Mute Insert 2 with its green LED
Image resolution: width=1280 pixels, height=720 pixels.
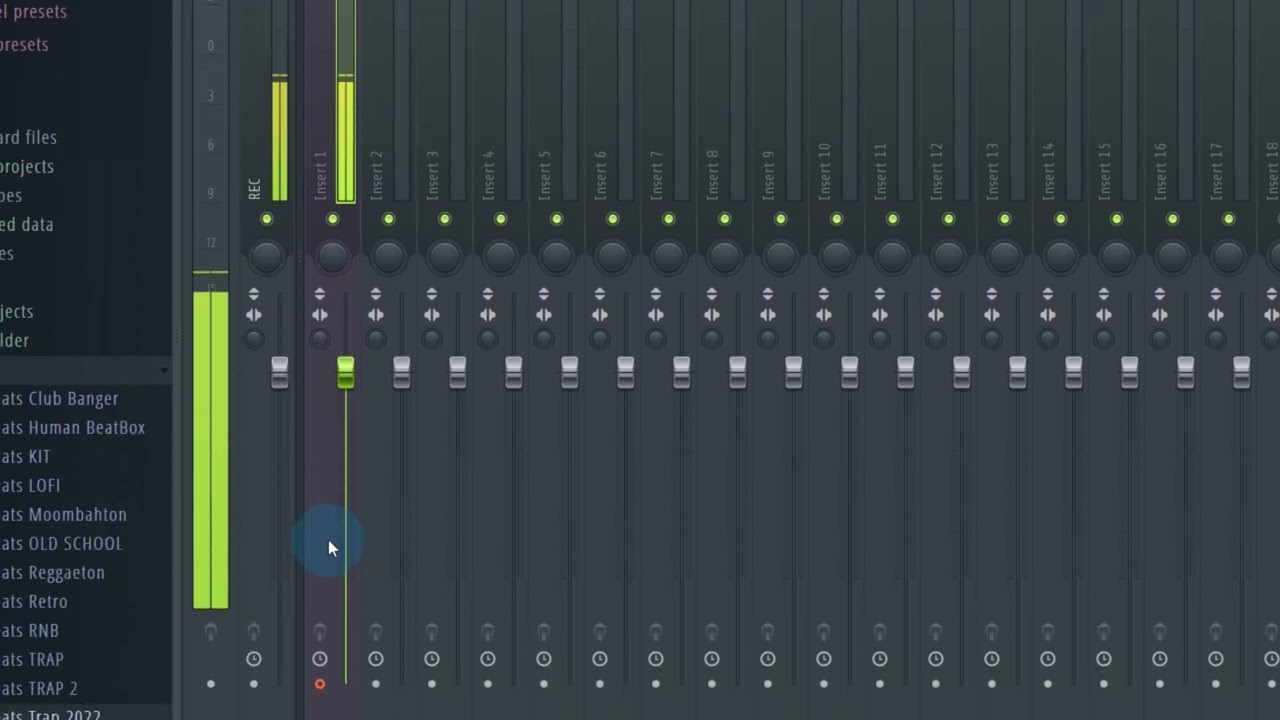pyautogui.click(x=389, y=219)
